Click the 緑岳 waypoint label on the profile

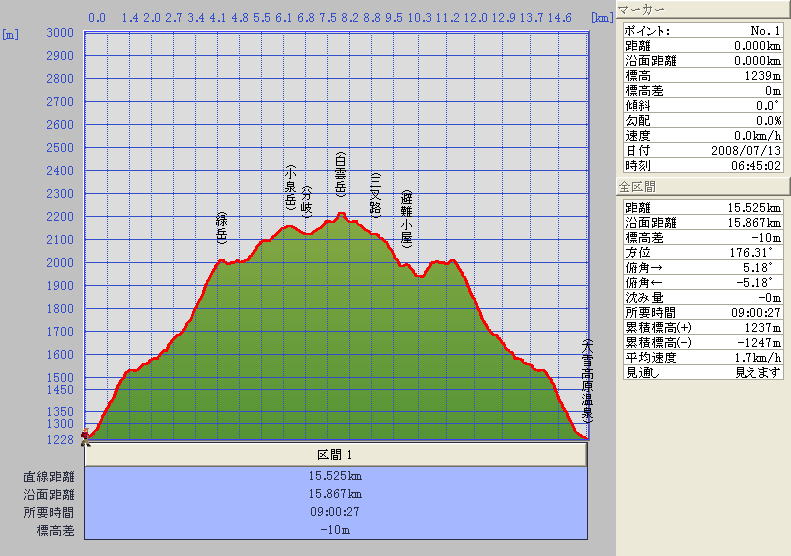(x=221, y=228)
